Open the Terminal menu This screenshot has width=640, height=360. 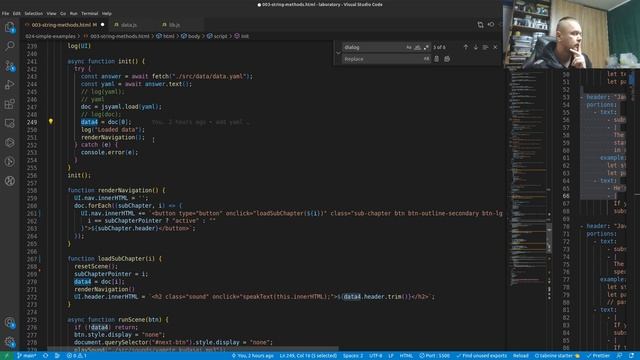click(89, 13)
